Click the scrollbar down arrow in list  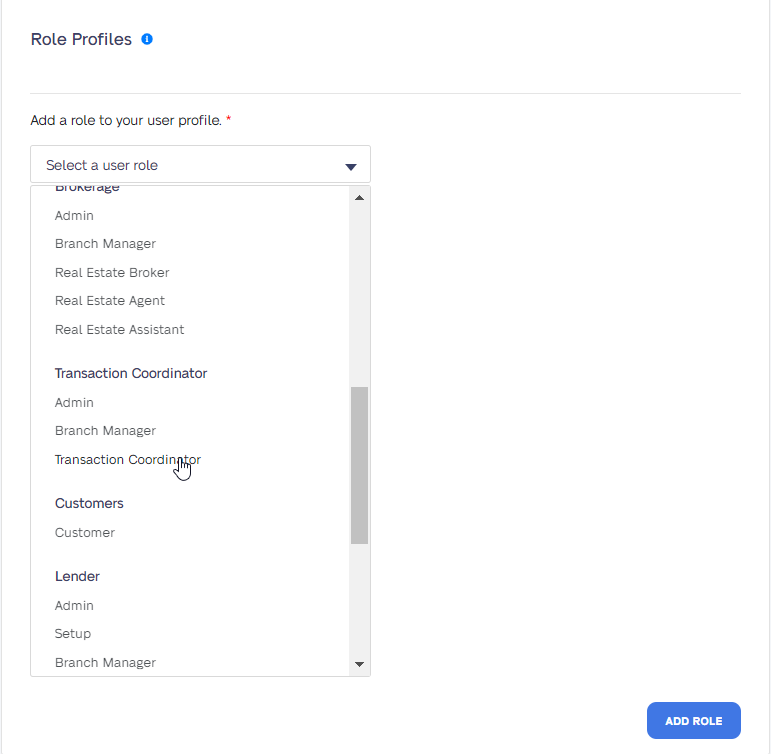point(359,664)
